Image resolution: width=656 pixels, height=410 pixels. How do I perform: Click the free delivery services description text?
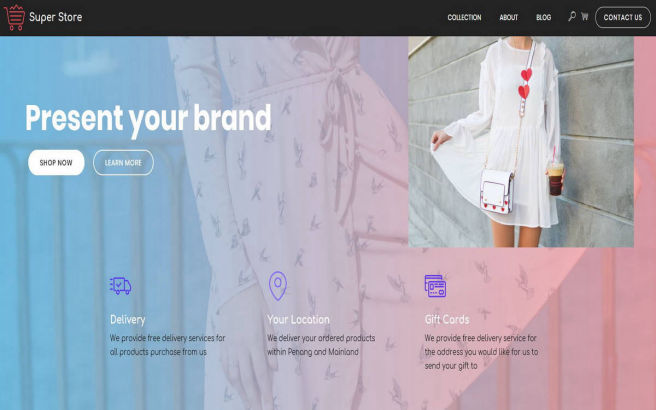[167, 345]
